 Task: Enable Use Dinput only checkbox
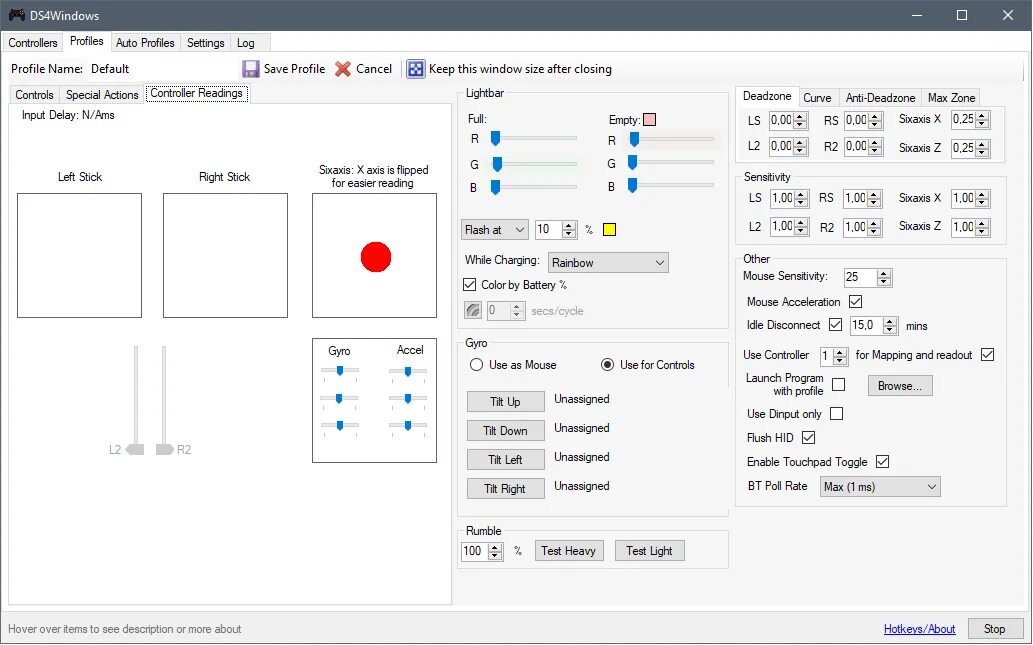click(x=837, y=414)
